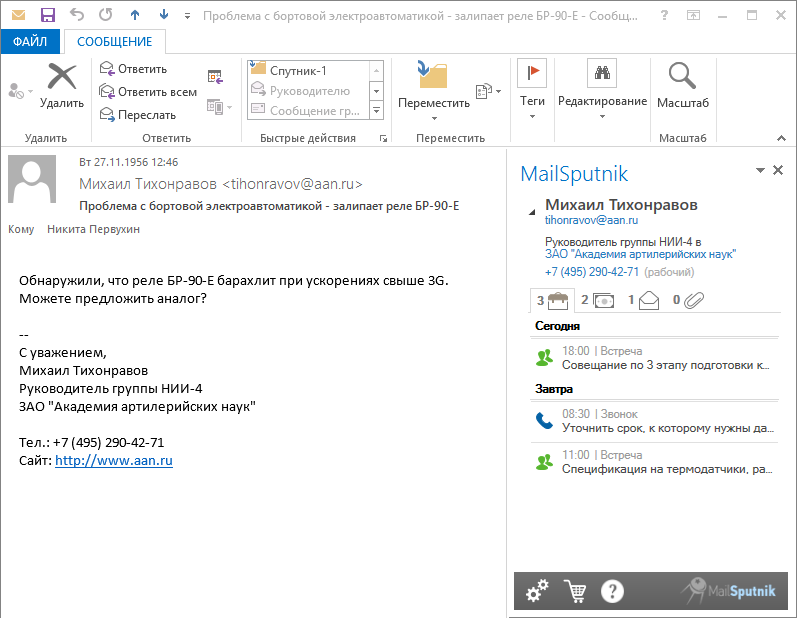Open Быстрые действия dialog launcher
797x618 pixels.
[x=383, y=138]
